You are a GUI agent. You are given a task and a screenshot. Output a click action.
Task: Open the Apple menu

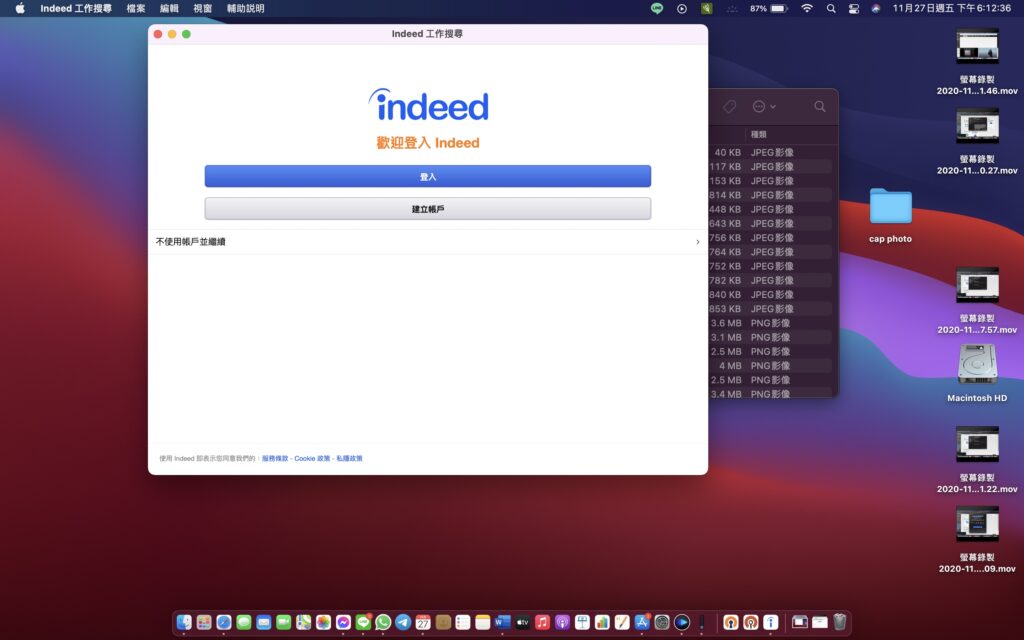coord(20,8)
